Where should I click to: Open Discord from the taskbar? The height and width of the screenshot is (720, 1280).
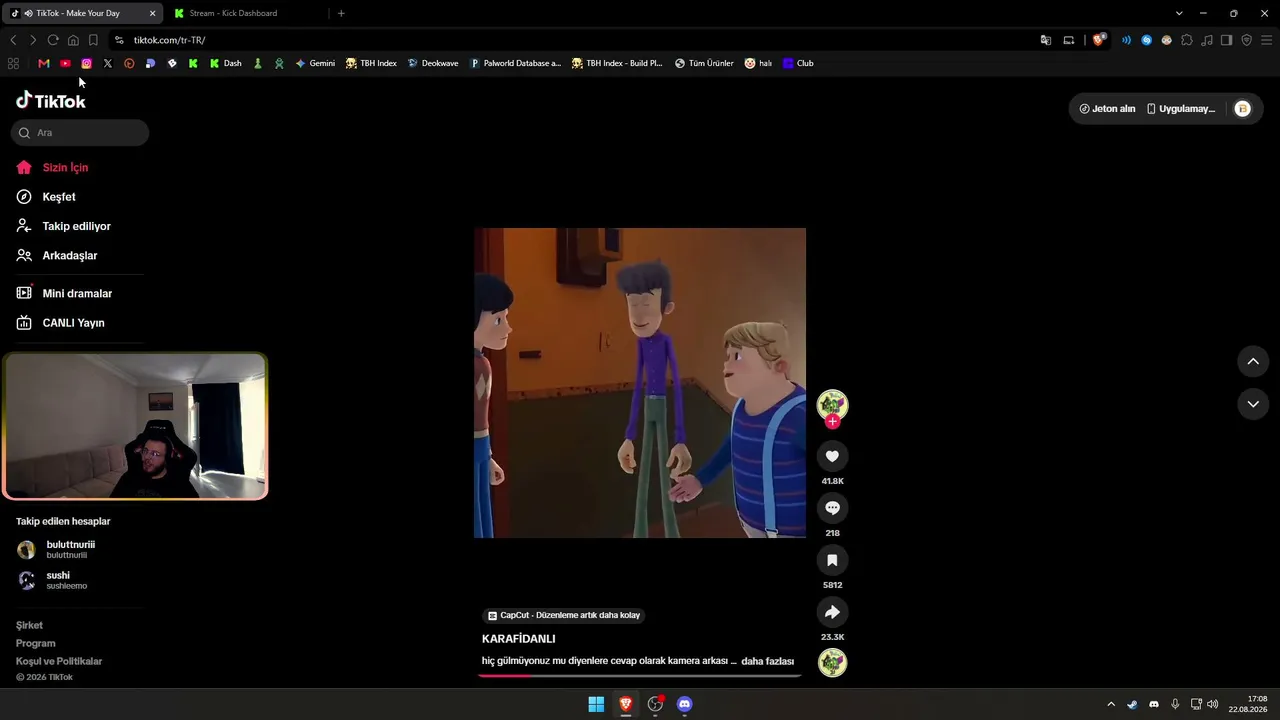coord(684,704)
